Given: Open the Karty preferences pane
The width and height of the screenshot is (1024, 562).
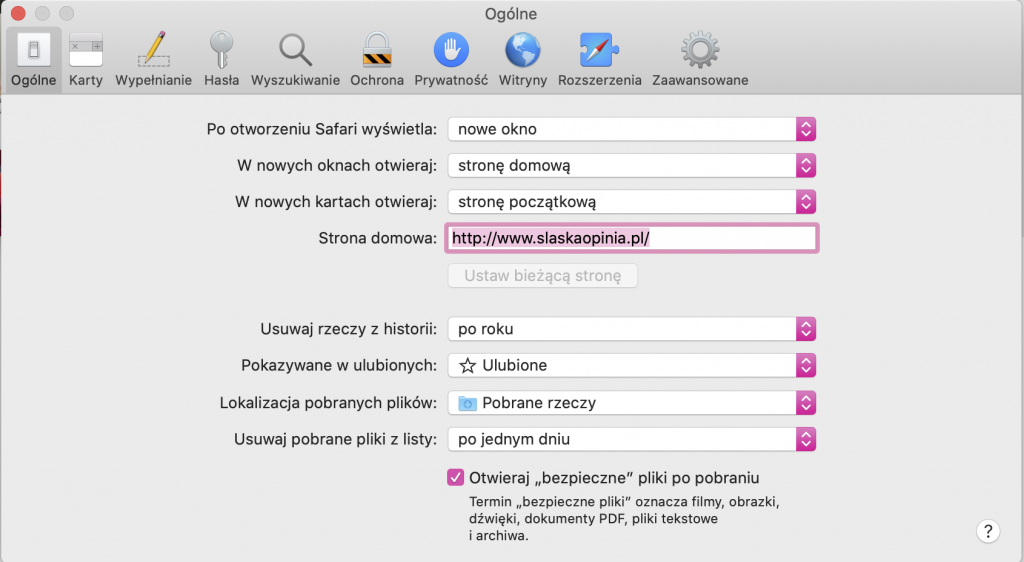Looking at the screenshot, I should pyautogui.click(x=86, y=60).
